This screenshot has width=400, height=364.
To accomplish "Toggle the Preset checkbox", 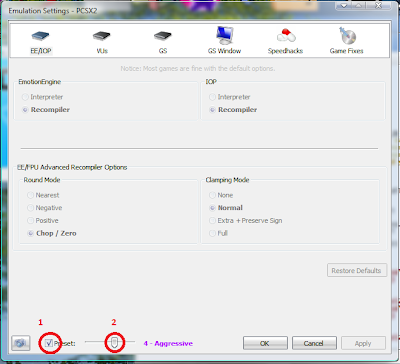I will tap(49, 343).
